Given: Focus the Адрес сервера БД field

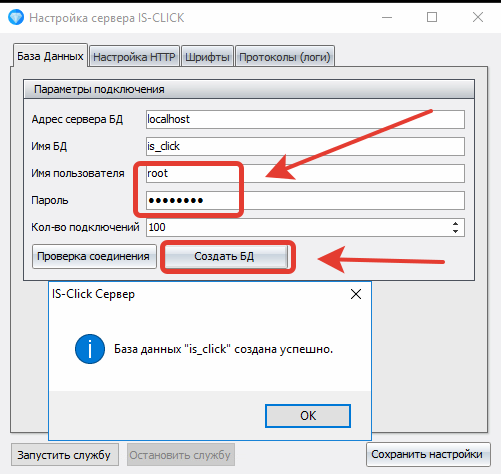Looking at the screenshot, I should tap(305, 119).
